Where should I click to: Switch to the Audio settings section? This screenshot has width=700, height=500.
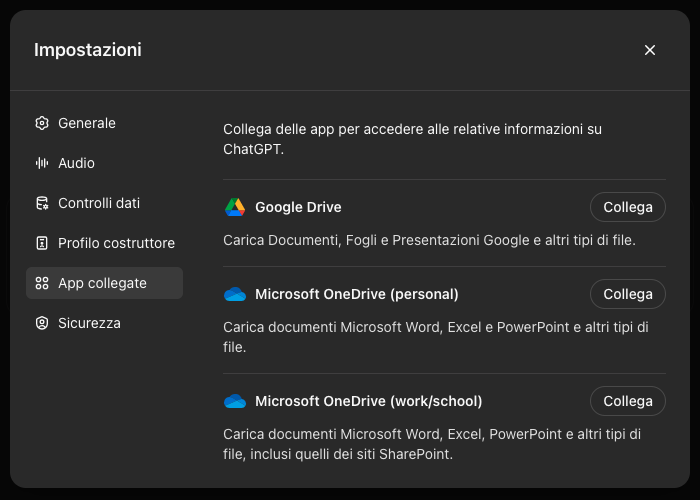click(104, 163)
